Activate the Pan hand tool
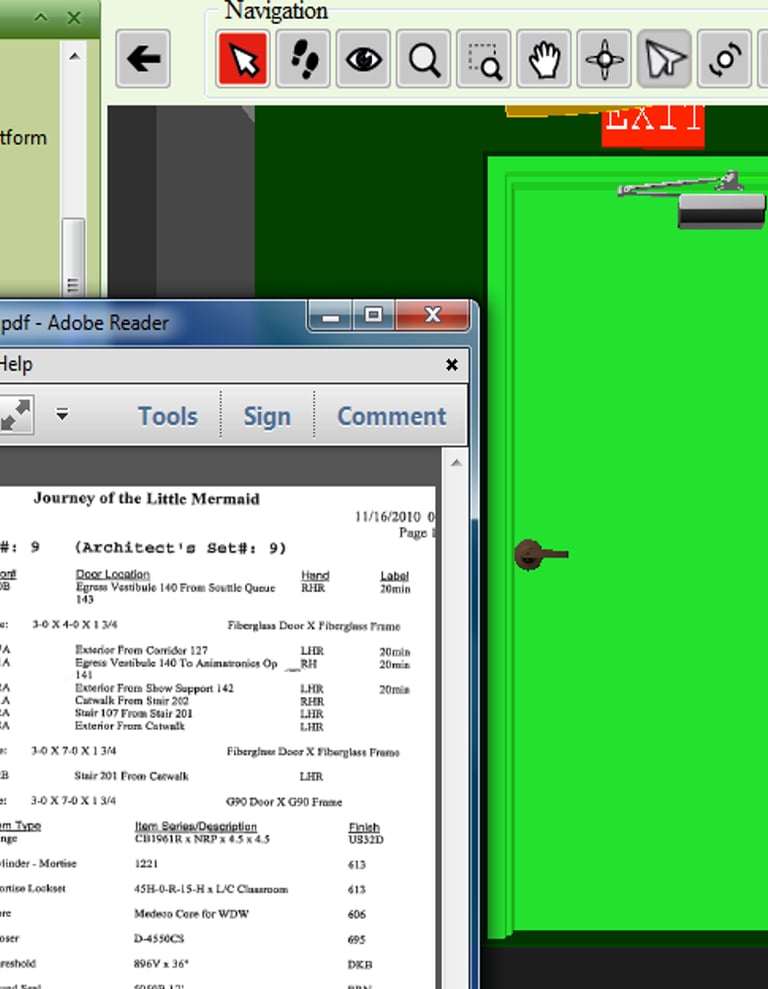Image resolution: width=768 pixels, height=989 pixels. (544, 59)
